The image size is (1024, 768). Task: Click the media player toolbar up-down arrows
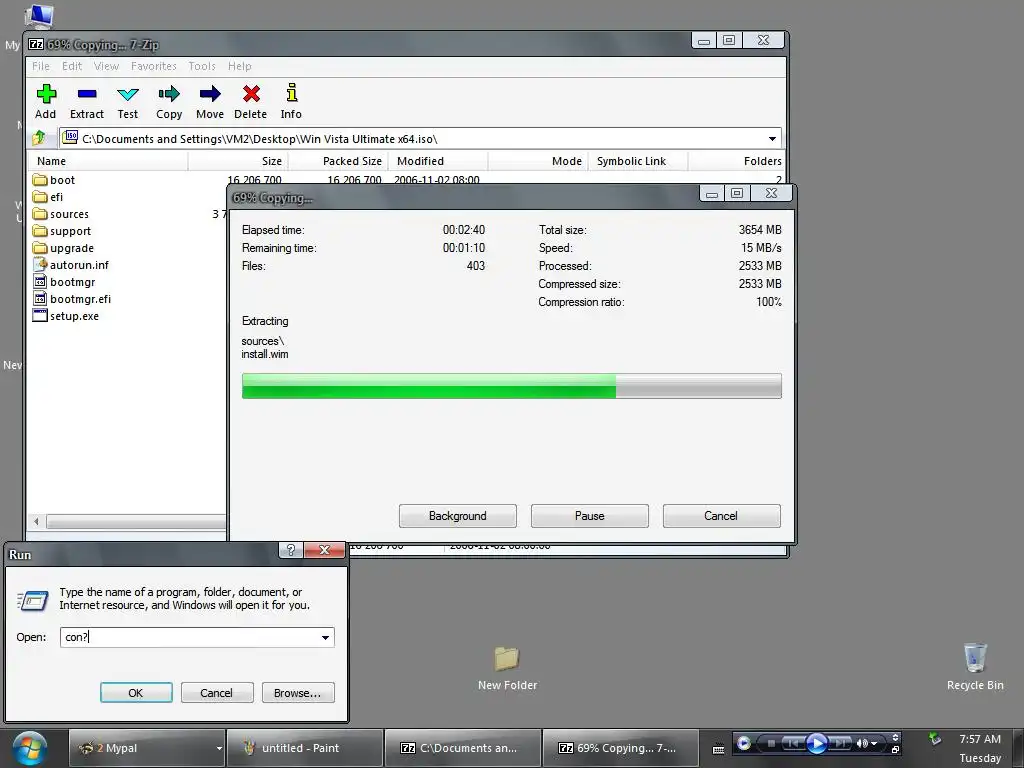[895, 738]
